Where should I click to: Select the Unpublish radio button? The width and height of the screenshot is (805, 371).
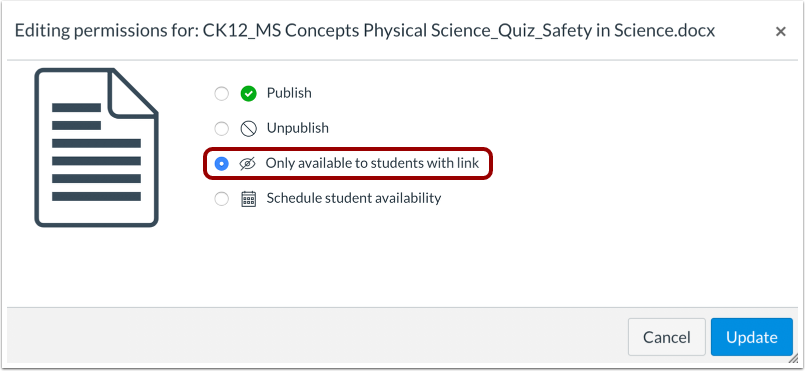221,129
